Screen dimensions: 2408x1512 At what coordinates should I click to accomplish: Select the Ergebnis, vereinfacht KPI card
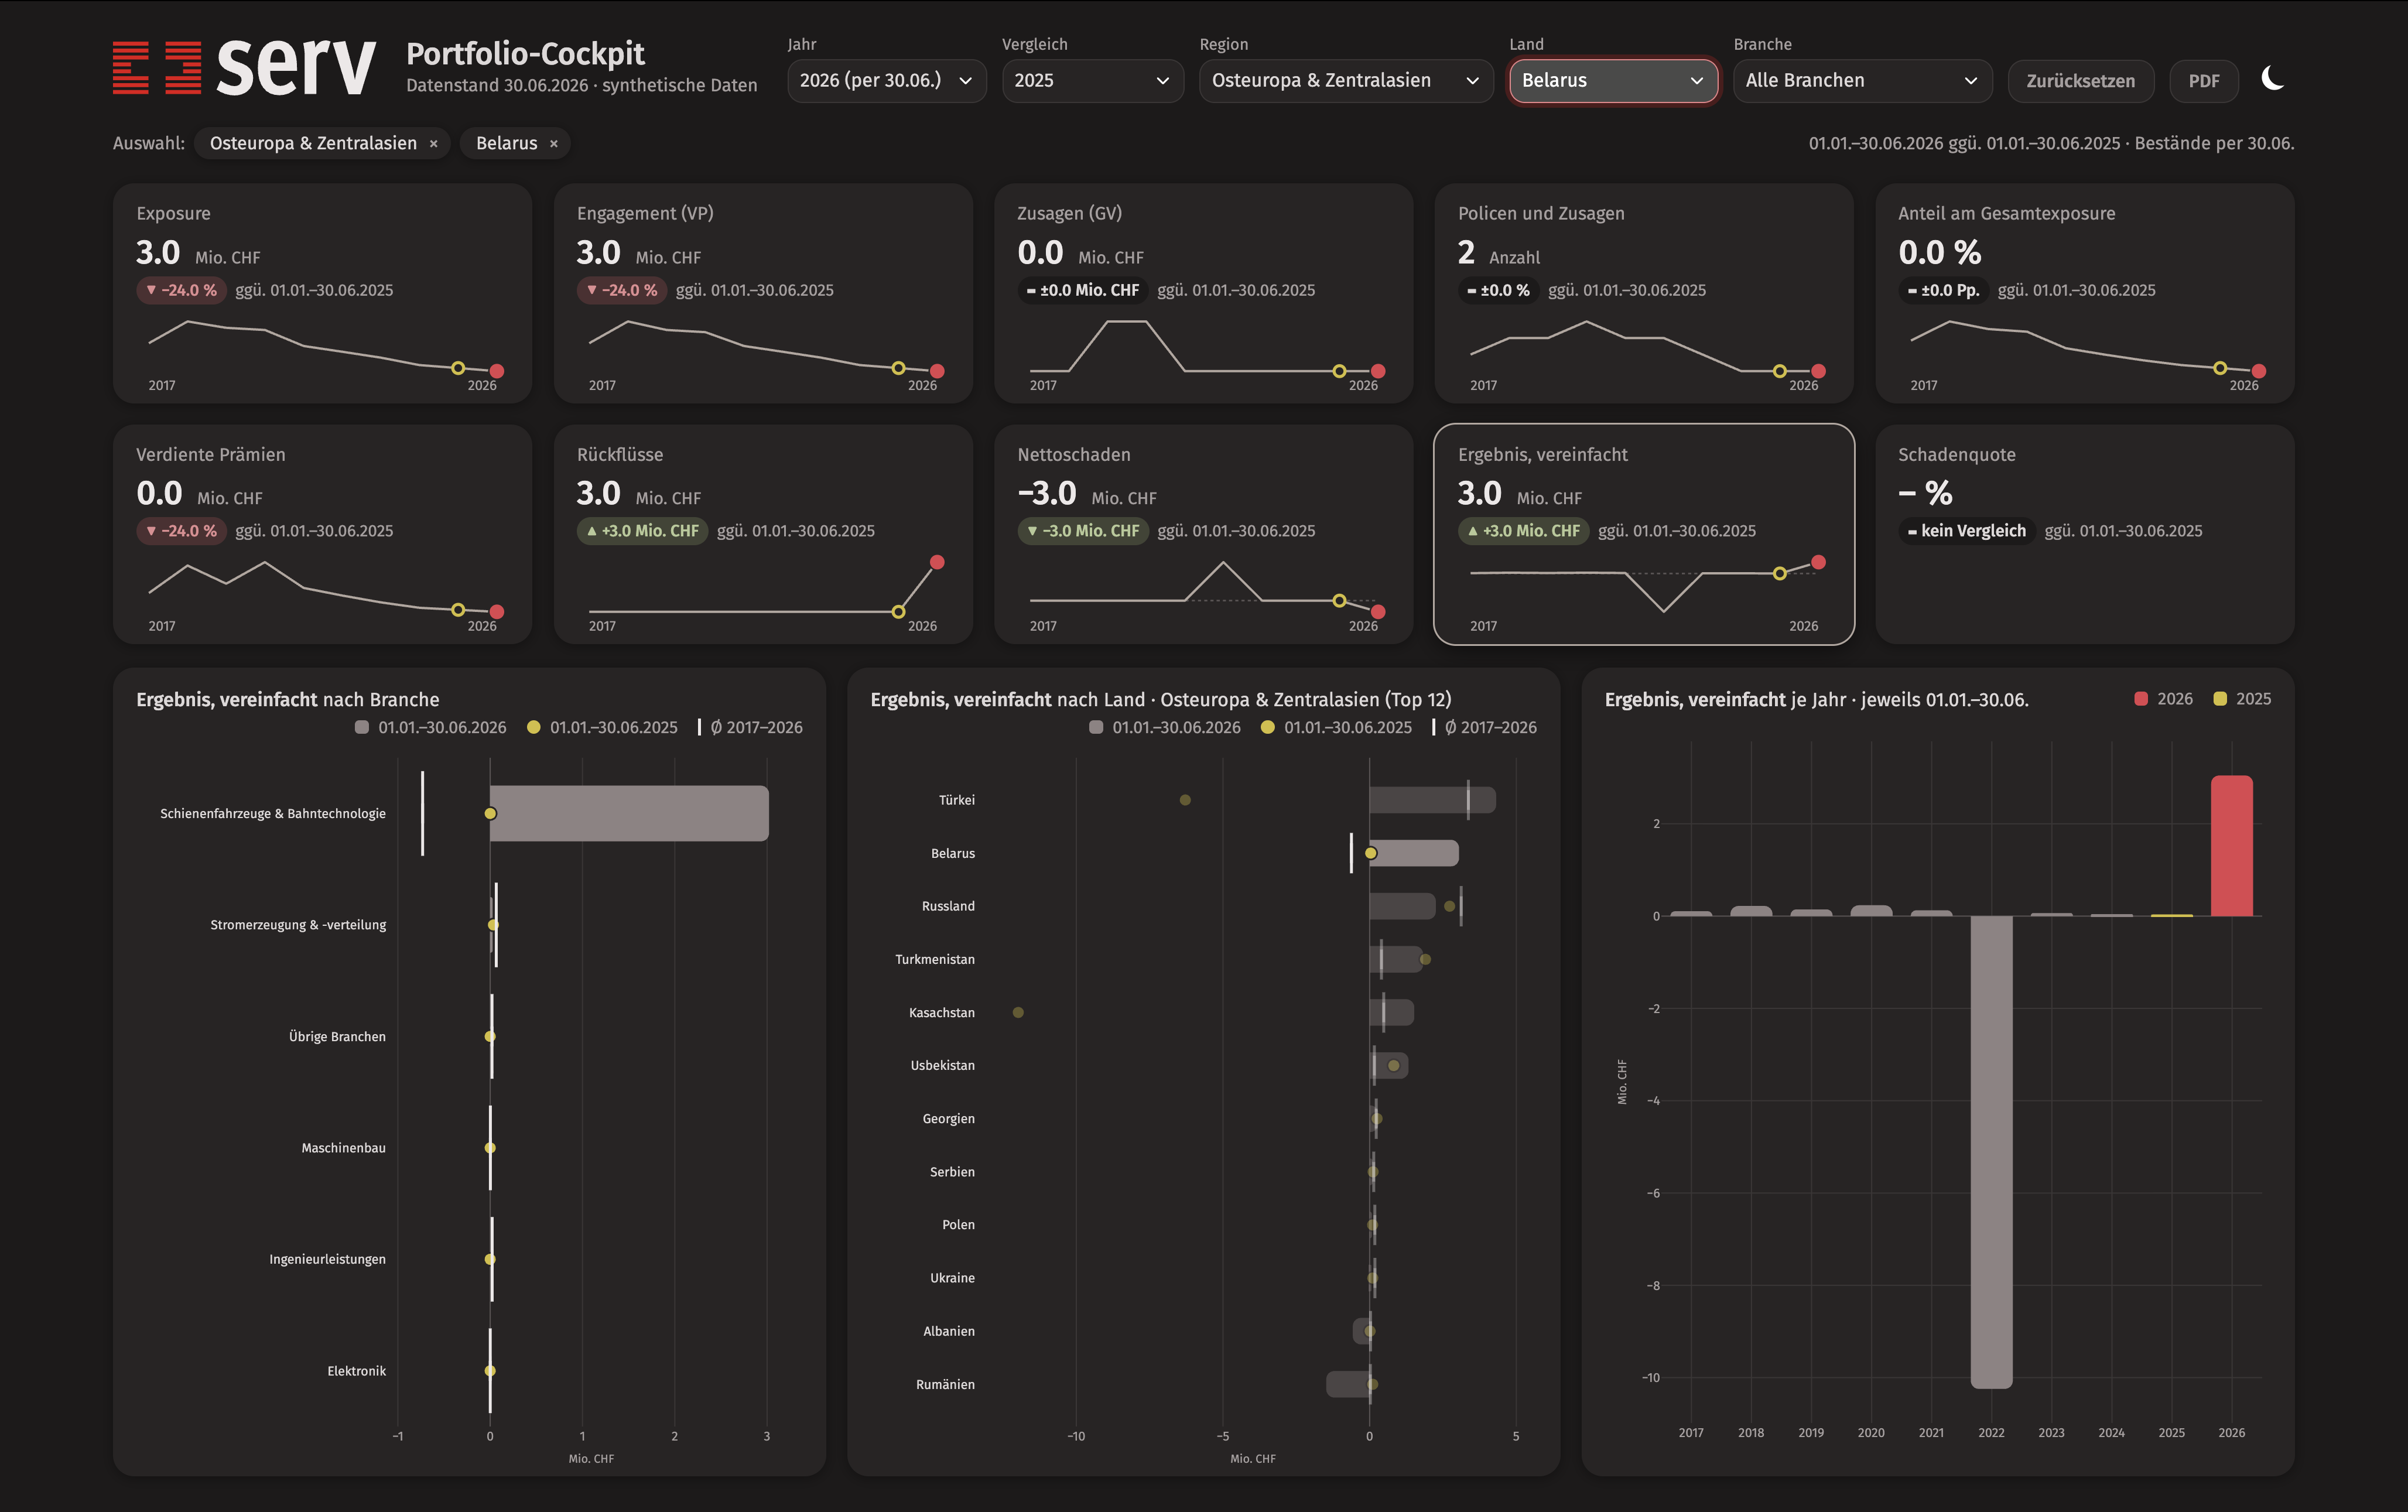1644,534
